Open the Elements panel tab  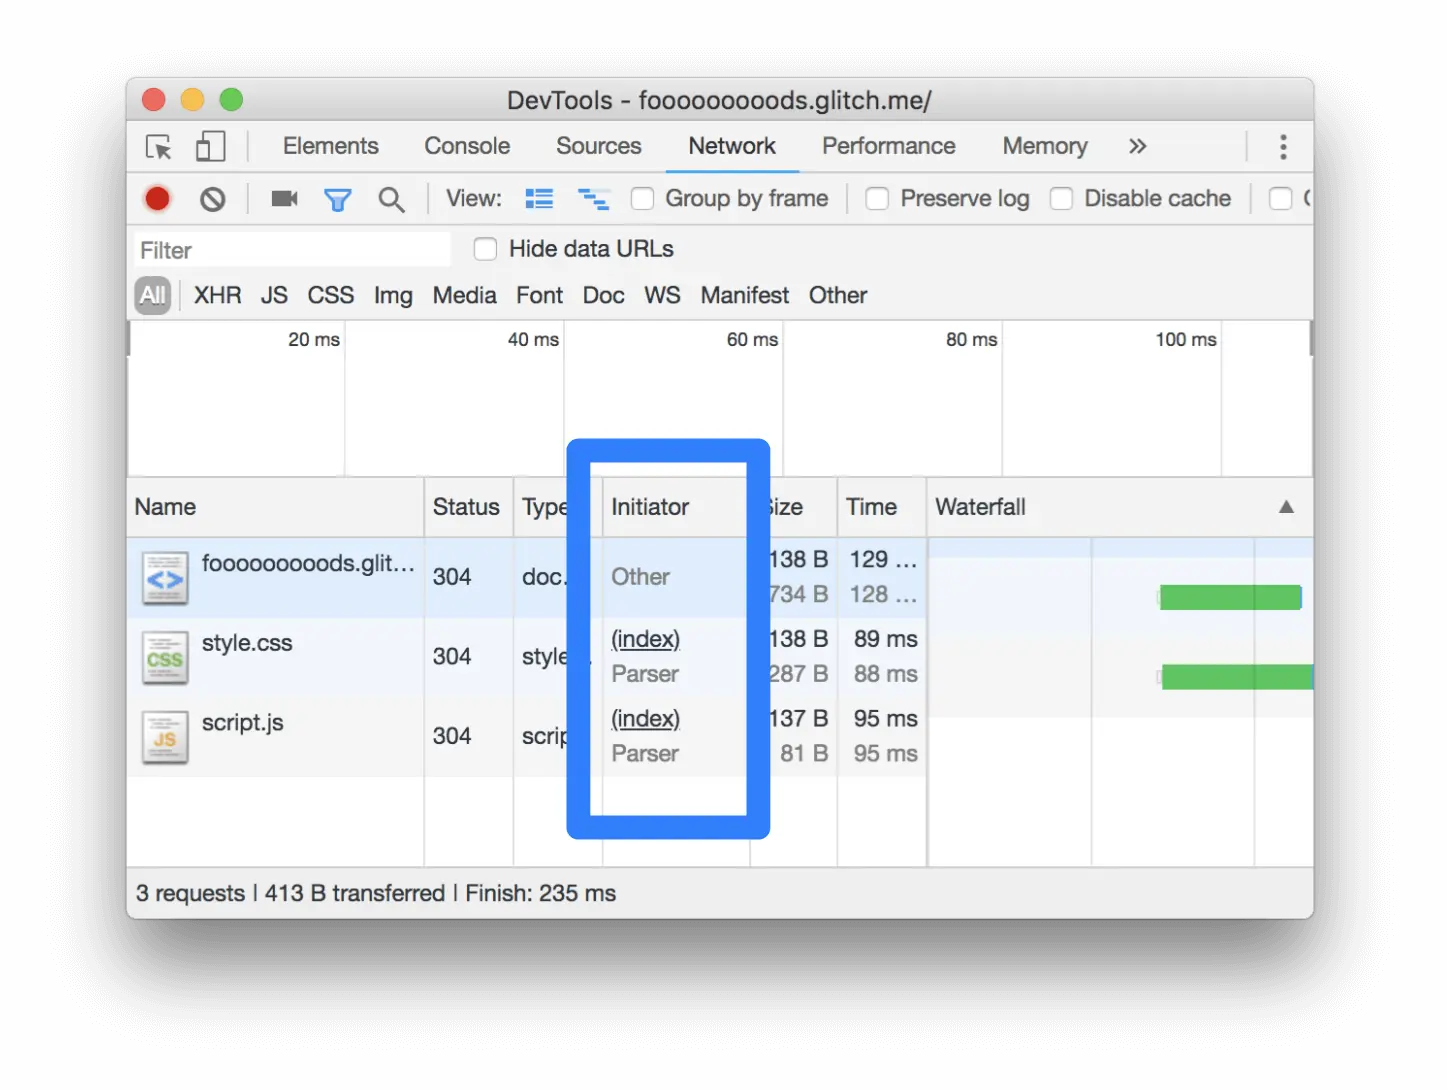tap(331, 146)
